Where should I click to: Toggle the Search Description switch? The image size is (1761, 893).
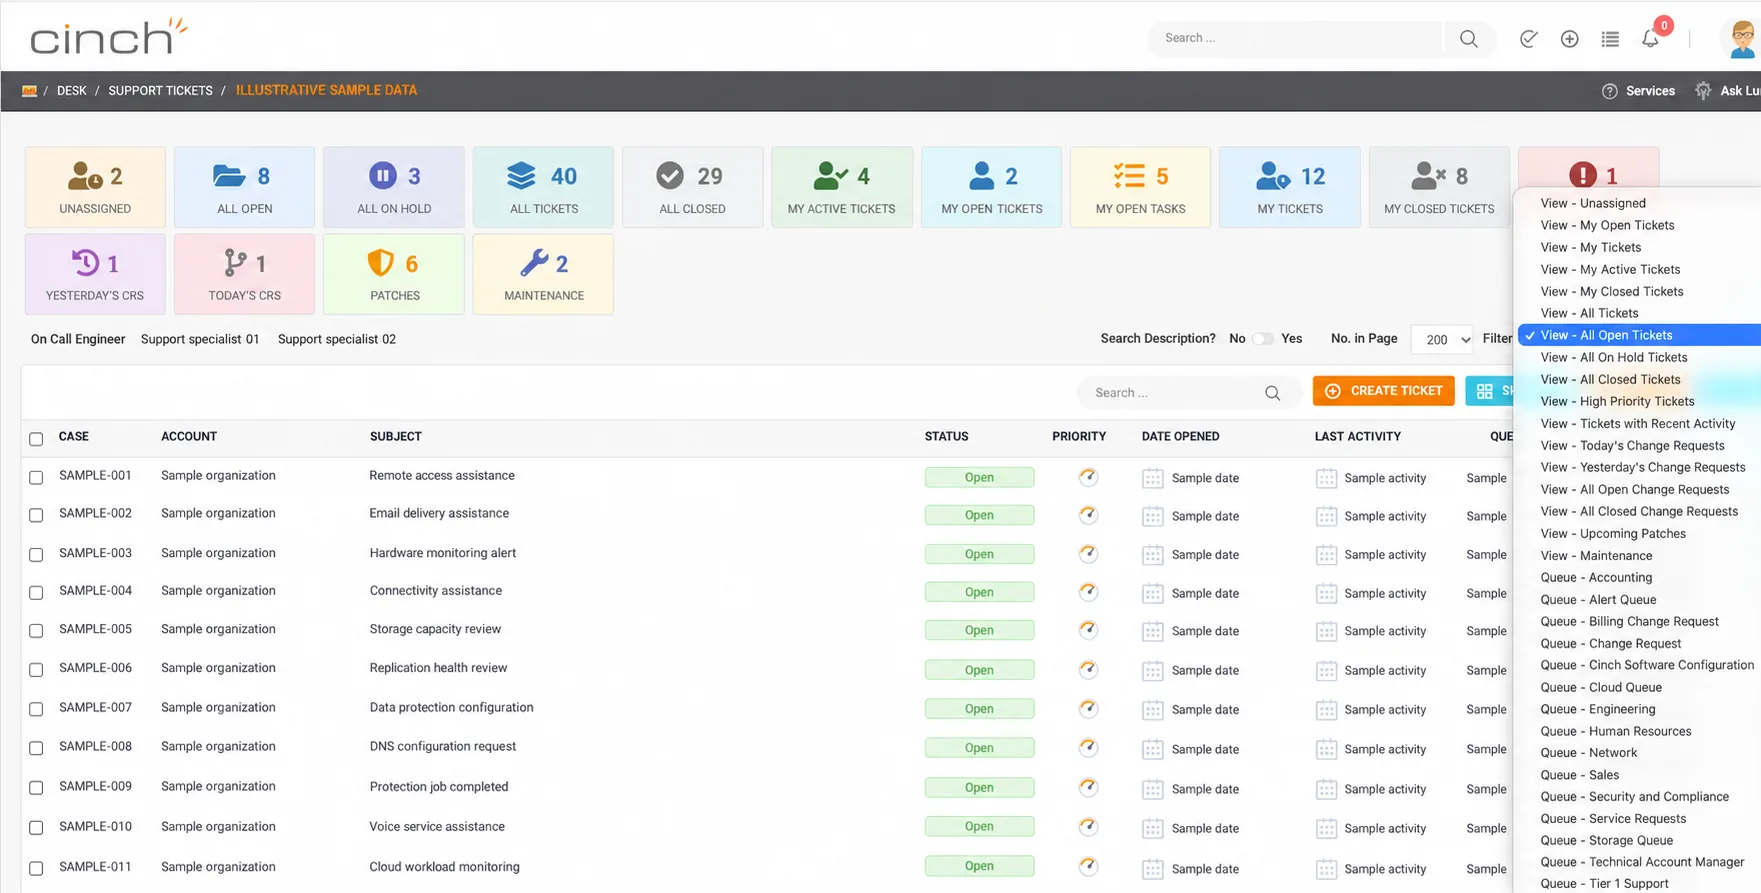(x=1263, y=339)
